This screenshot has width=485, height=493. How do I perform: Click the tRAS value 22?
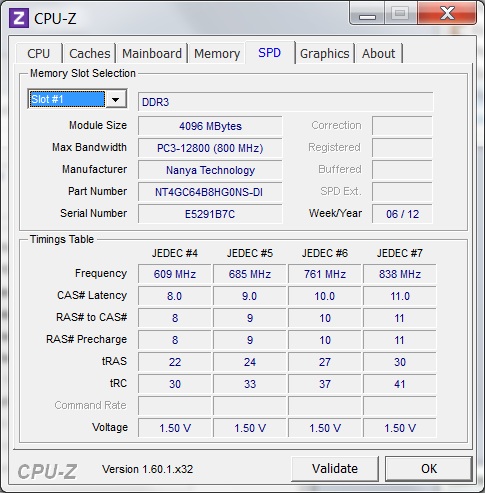point(175,362)
